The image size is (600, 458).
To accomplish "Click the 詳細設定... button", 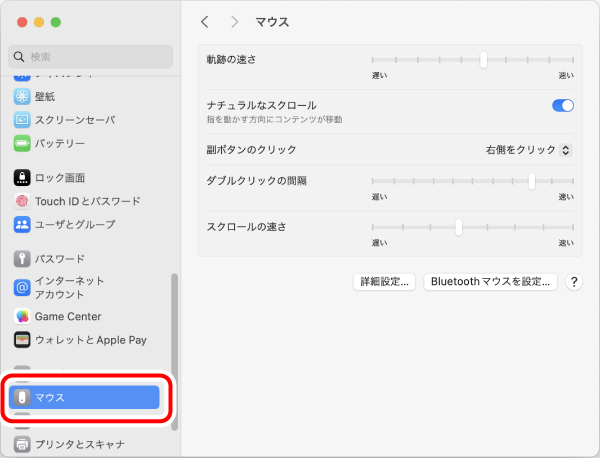I will coord(385,282).
